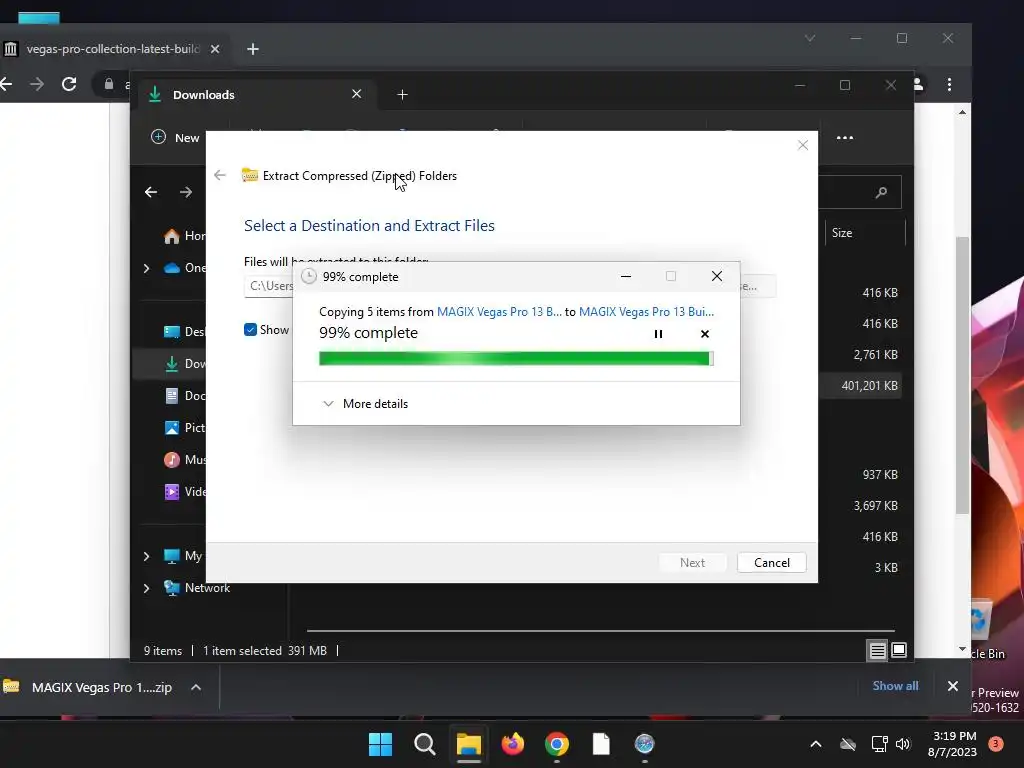Open options chevron for downloaded zip
This screenshot has width=1024, height=768.
pyautogui.click(x=196, y=687)
